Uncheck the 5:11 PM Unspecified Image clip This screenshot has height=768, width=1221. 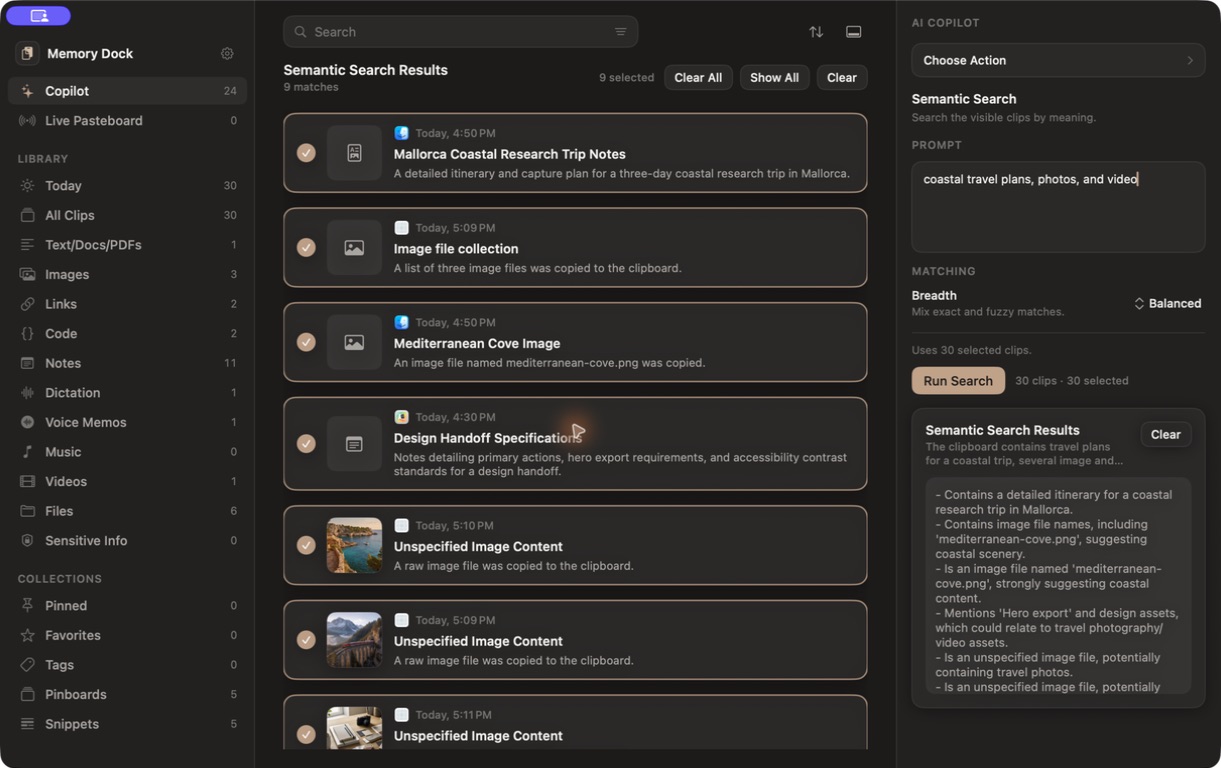(306, 734)
